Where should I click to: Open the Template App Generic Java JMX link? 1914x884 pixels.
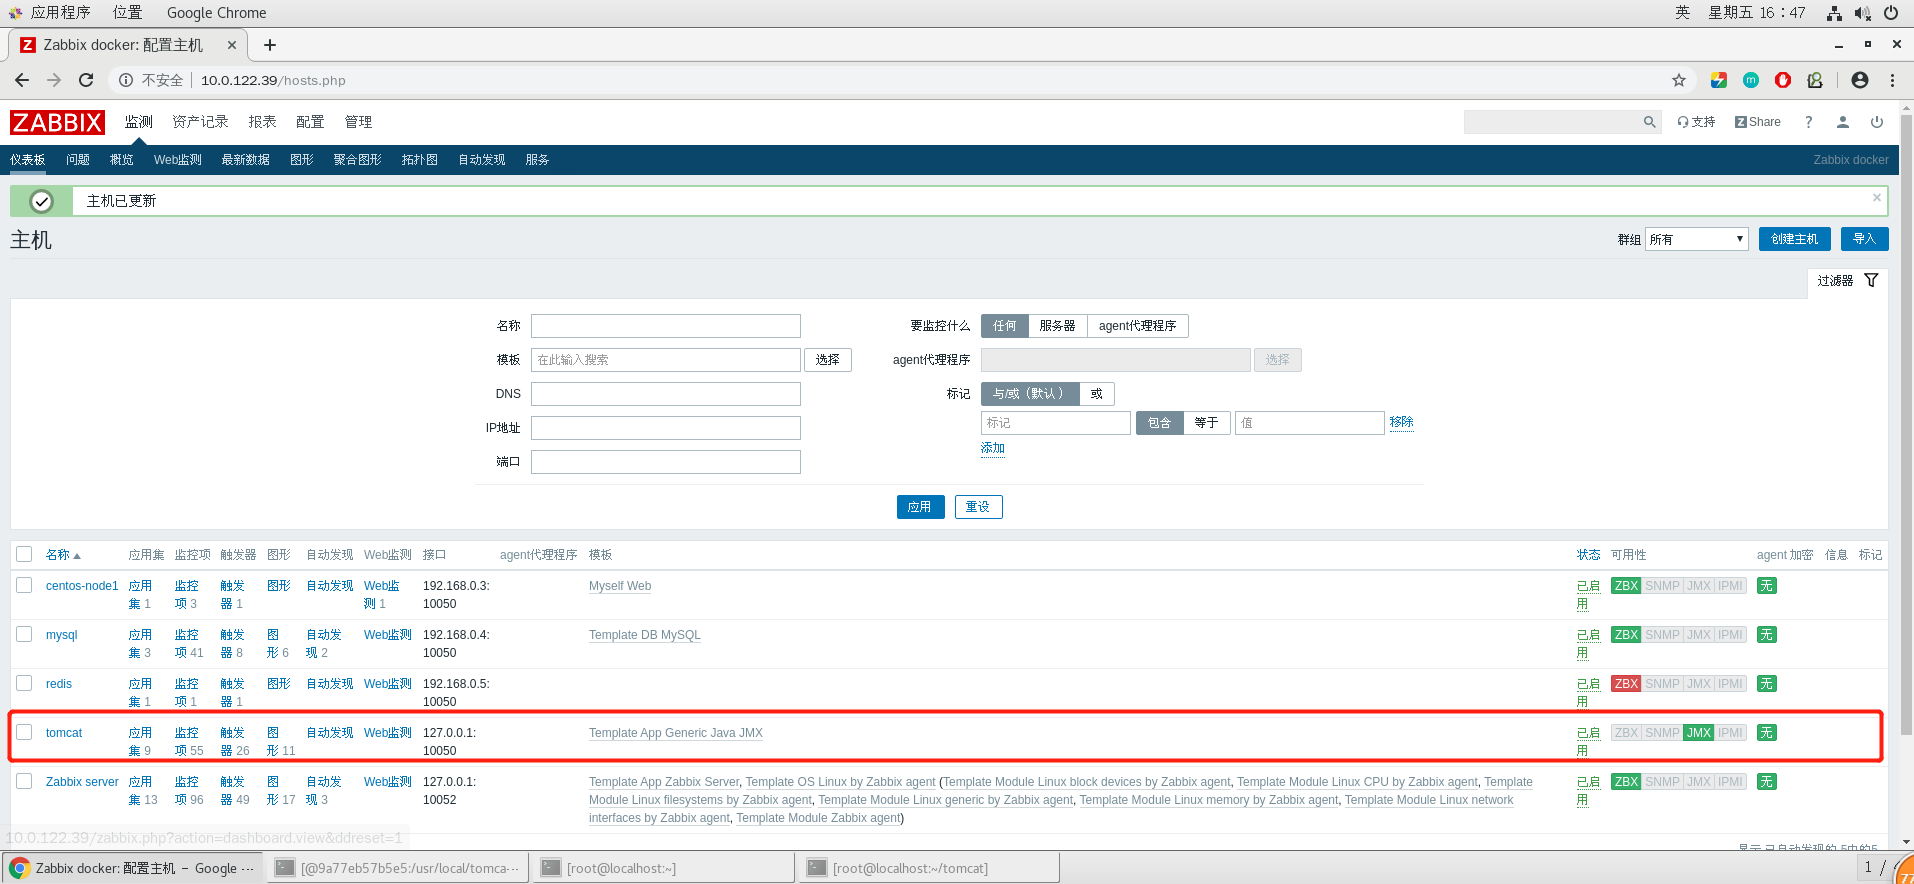675,733
